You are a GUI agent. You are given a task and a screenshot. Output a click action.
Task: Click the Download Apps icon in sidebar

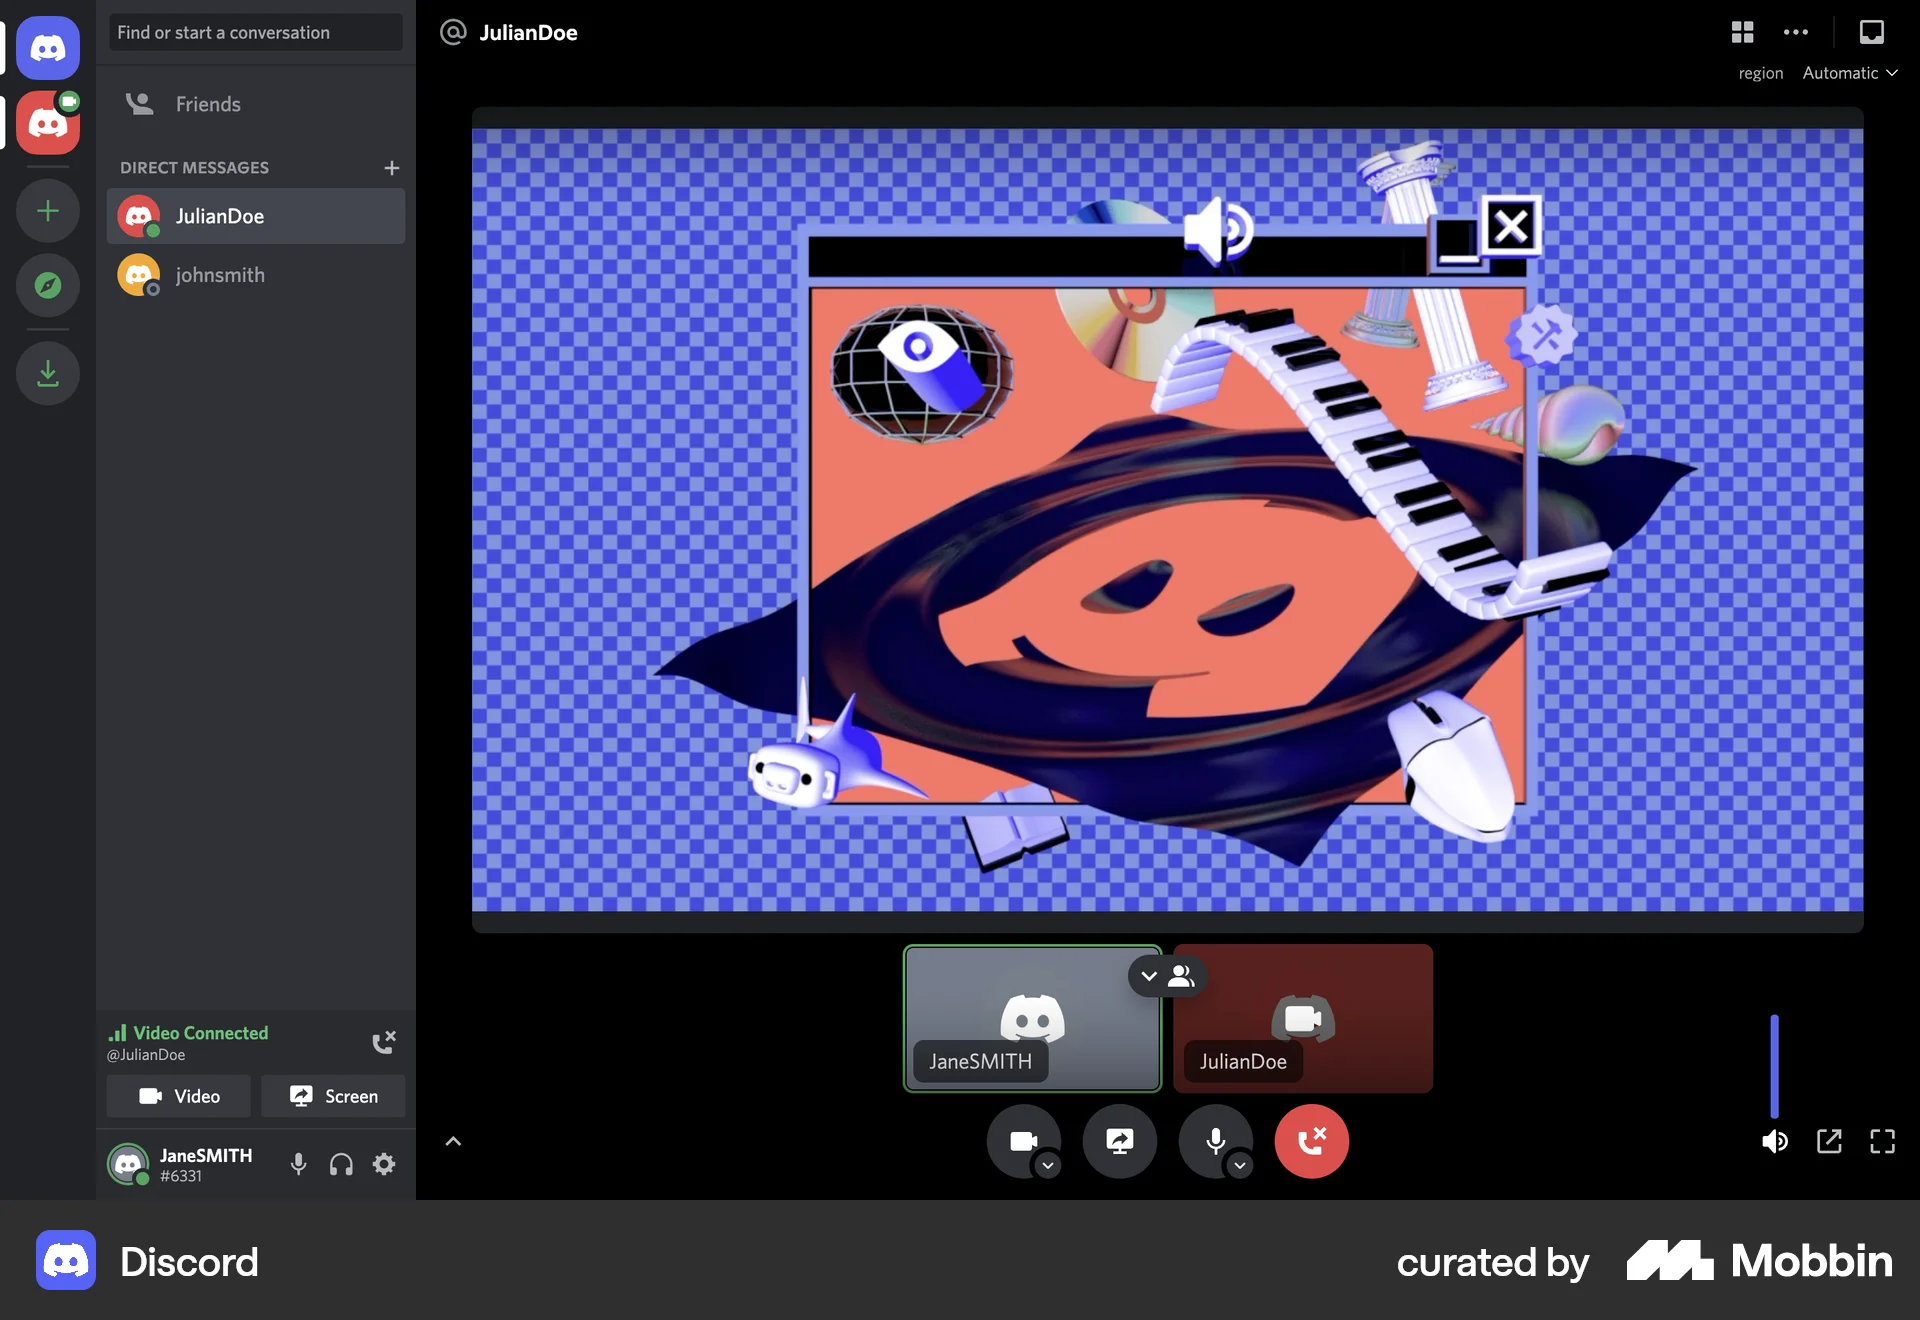(47, 373)
